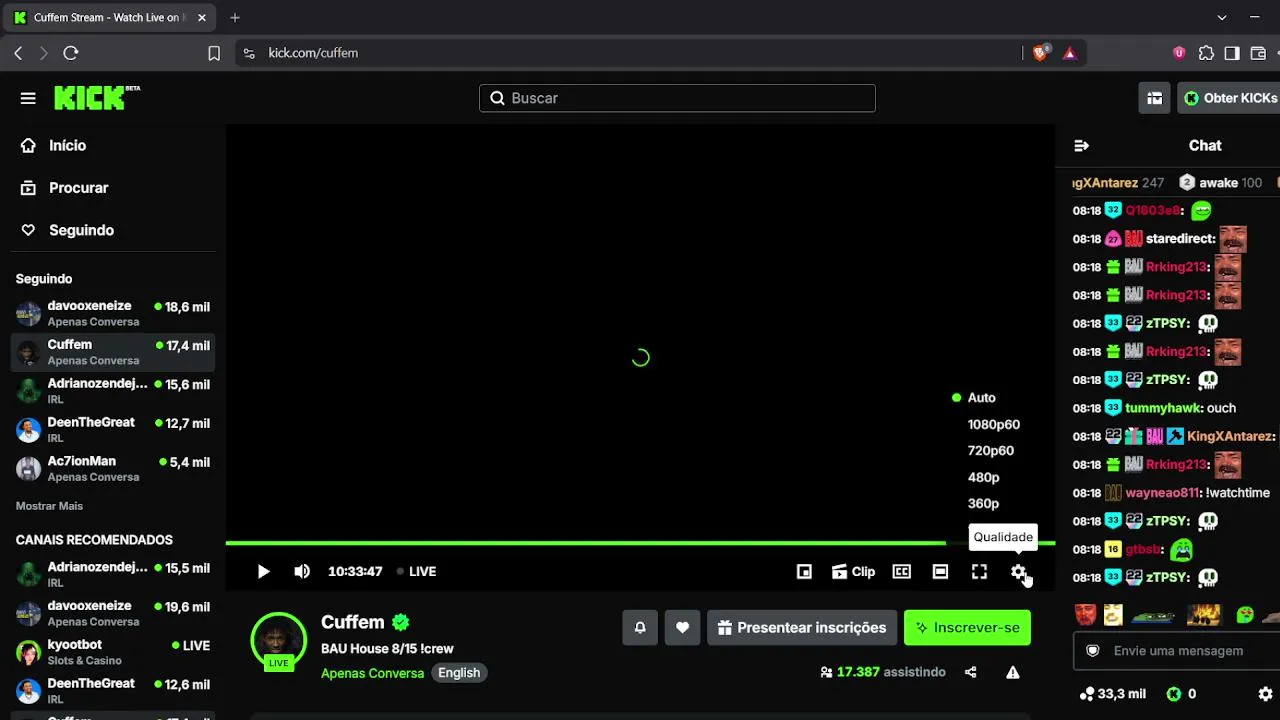Expand list with Mostrar Mais
1280x720 pixels.
(x=49, y=506)
